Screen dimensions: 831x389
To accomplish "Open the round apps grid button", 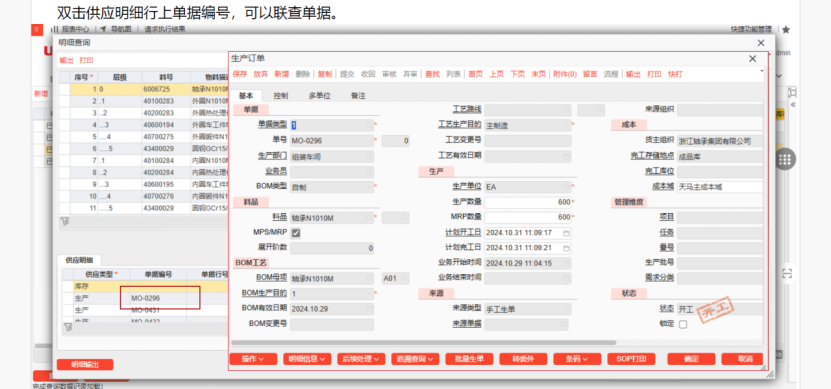I will click(x=786, y=159).
